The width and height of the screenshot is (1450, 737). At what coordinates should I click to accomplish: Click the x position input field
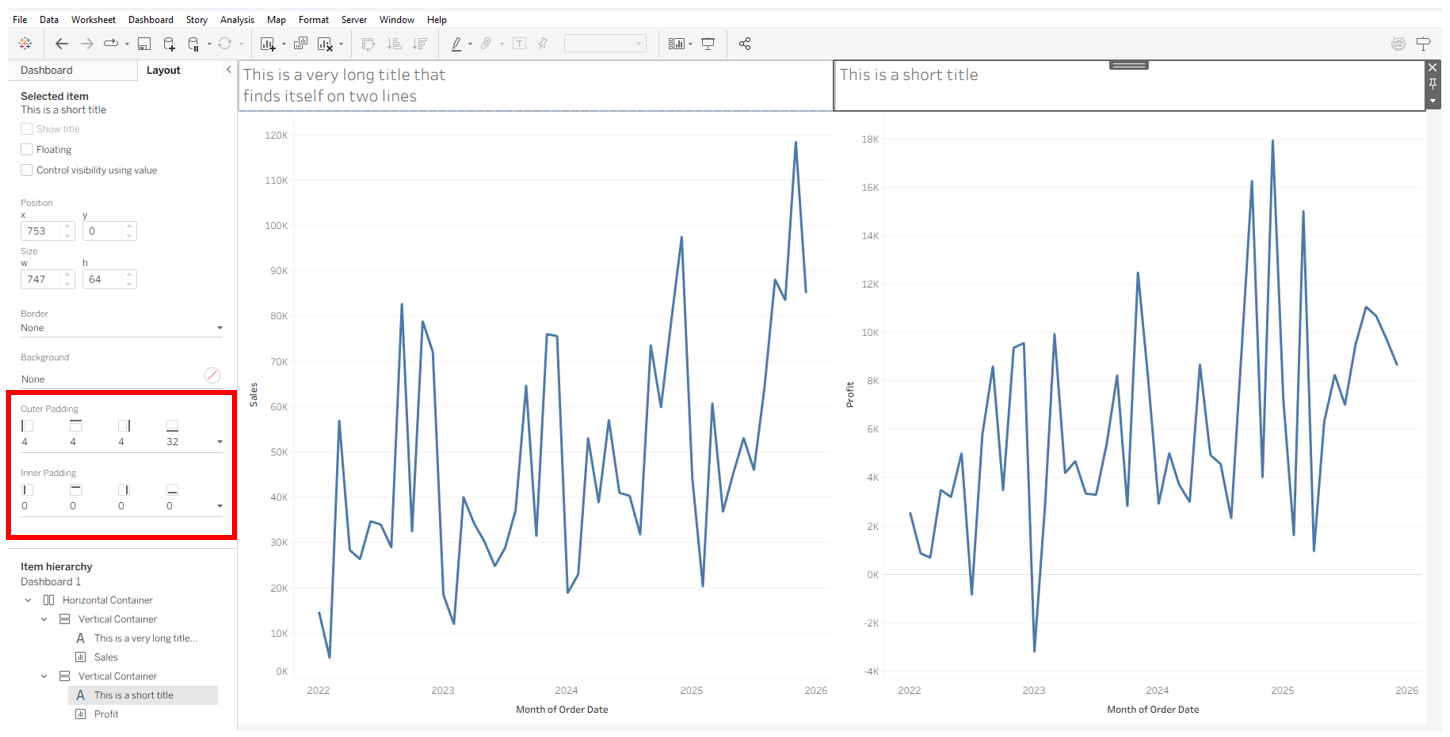pos(42,231)
